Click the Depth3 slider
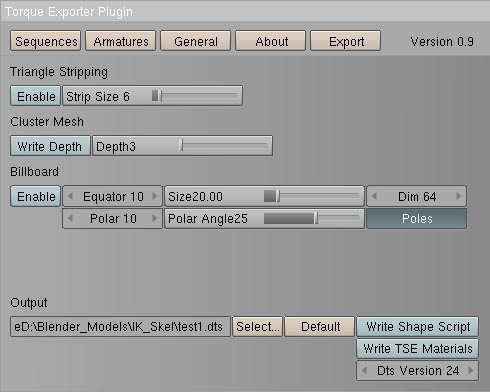Image resolution: width=490 pixels, height=392 pixels. (x=182, y=146)
